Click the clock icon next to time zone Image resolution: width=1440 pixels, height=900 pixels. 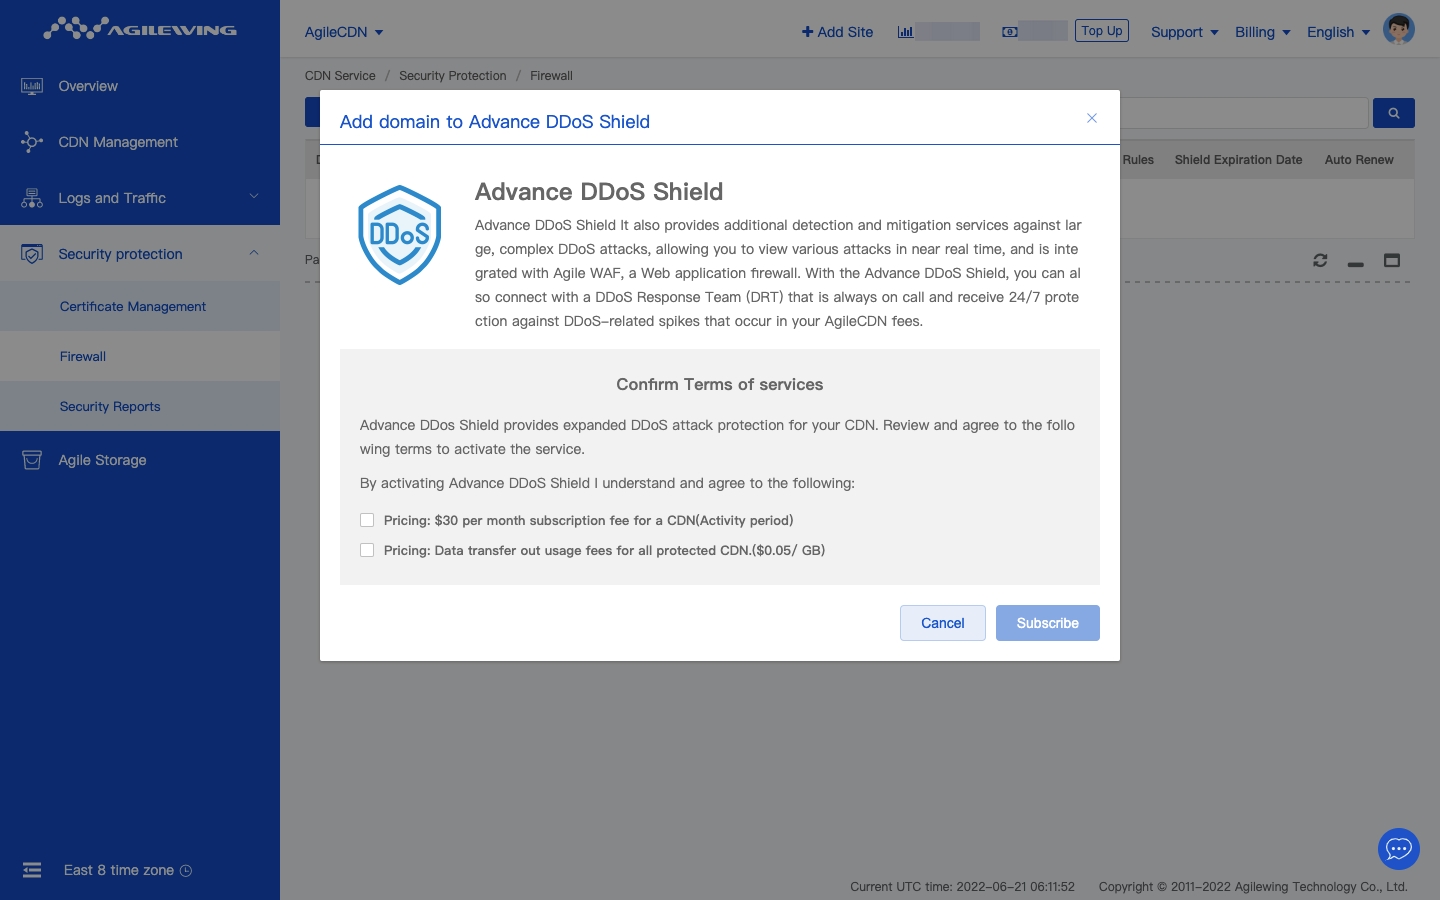tap(185, 871)
